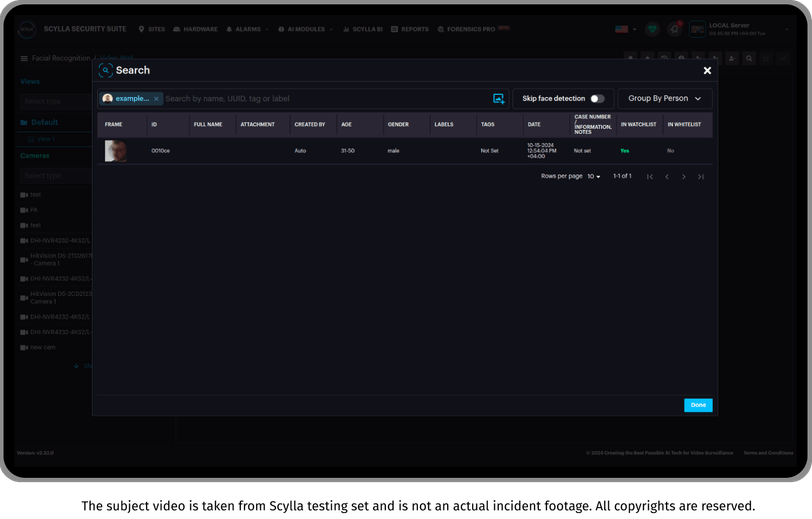
Task: Go to first page of results
Action: click(x=649, y=177)
